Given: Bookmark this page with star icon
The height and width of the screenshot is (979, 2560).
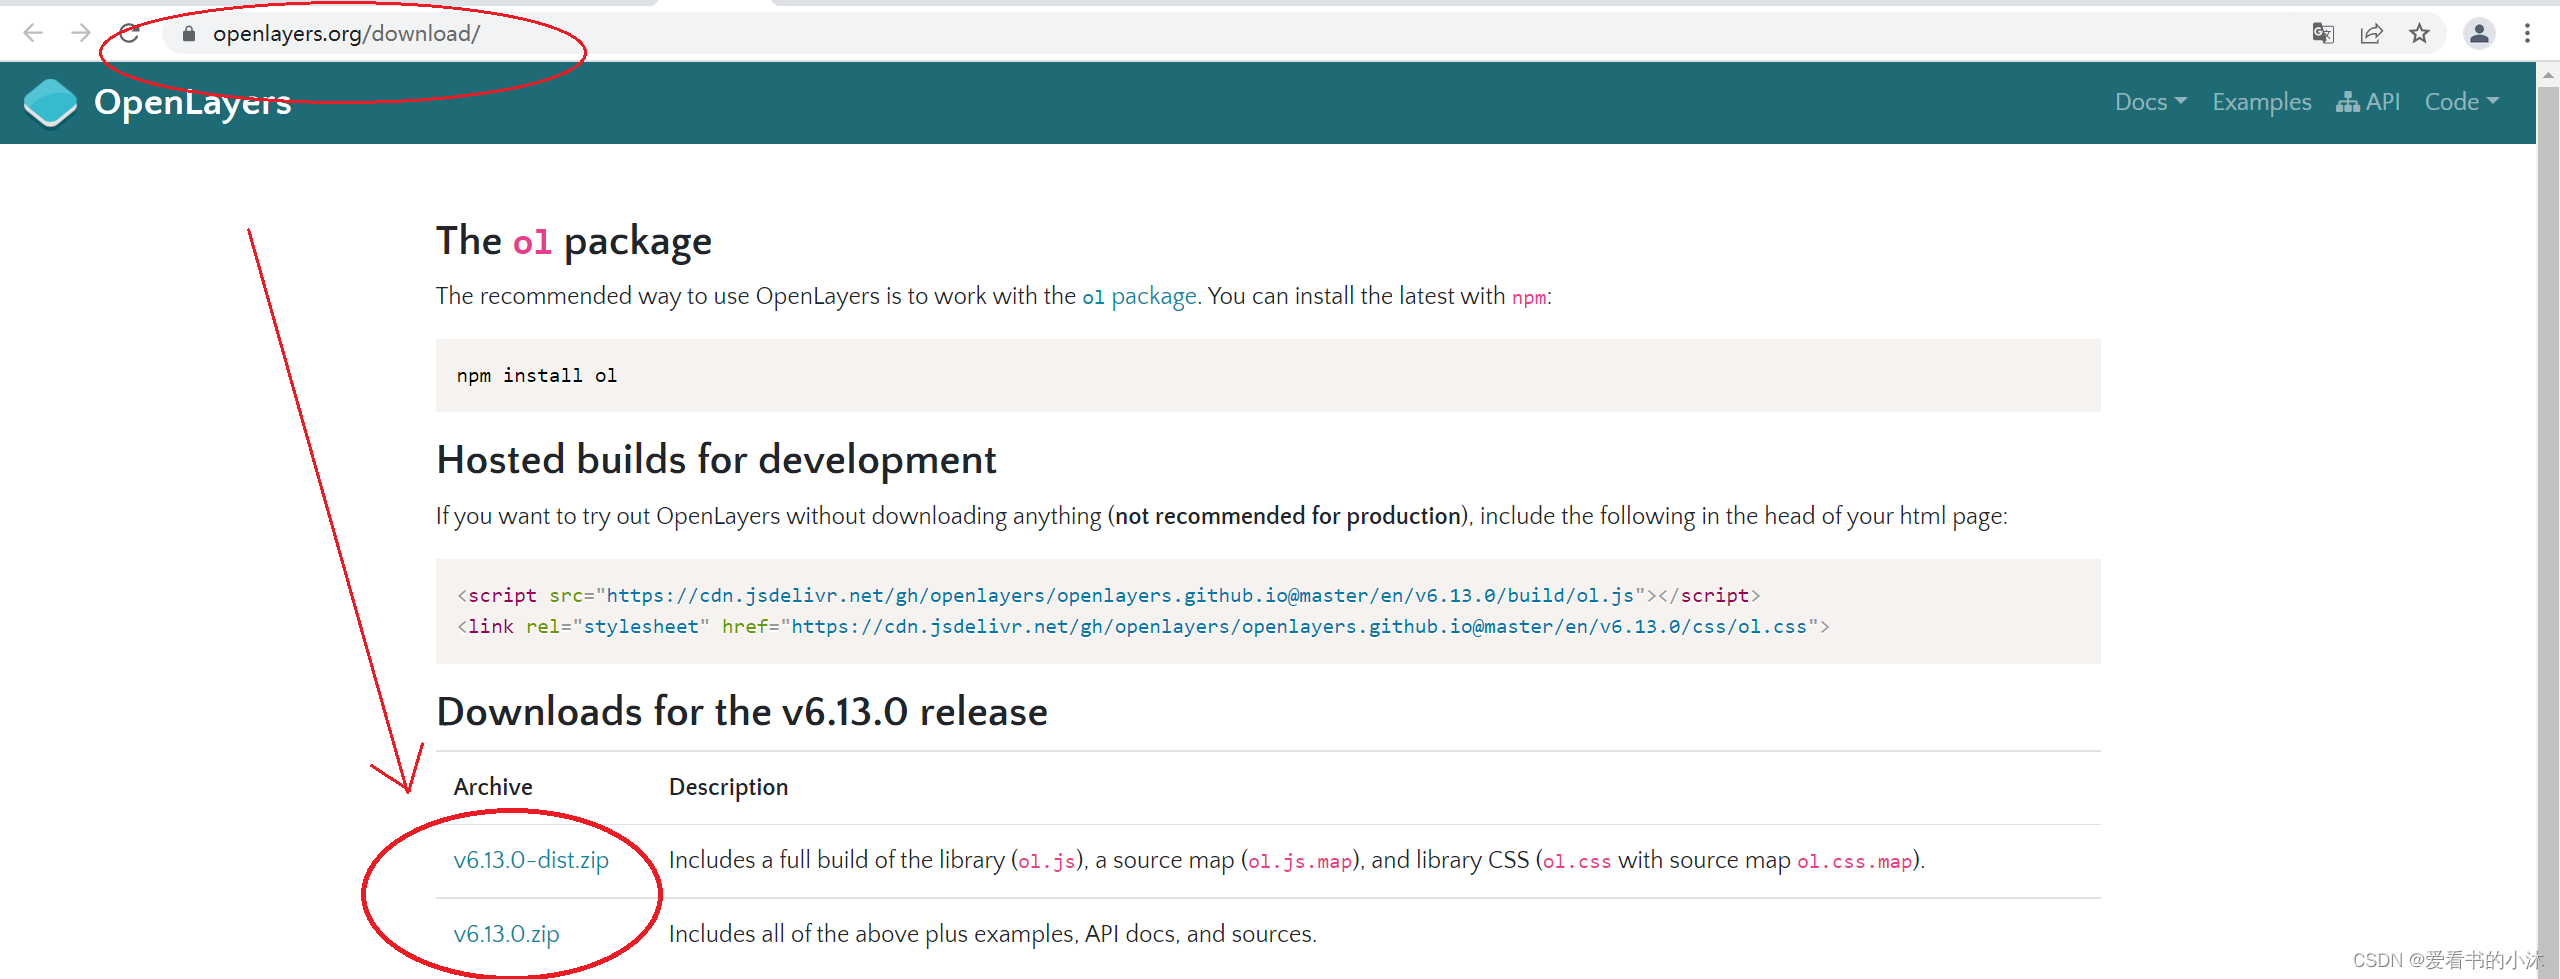Looking at the screenshot, I should tap(2419, 33).
